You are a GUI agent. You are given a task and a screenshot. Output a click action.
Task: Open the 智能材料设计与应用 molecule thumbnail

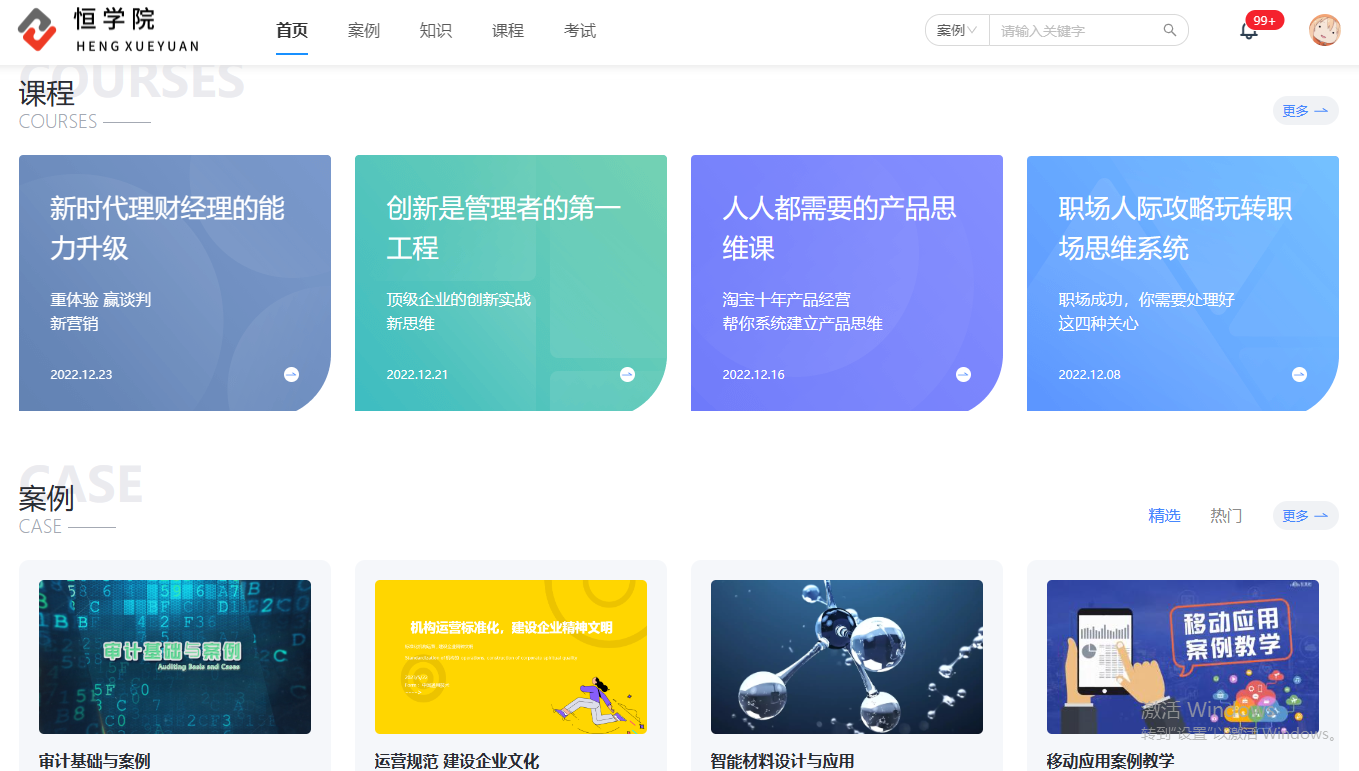point(847,657)
